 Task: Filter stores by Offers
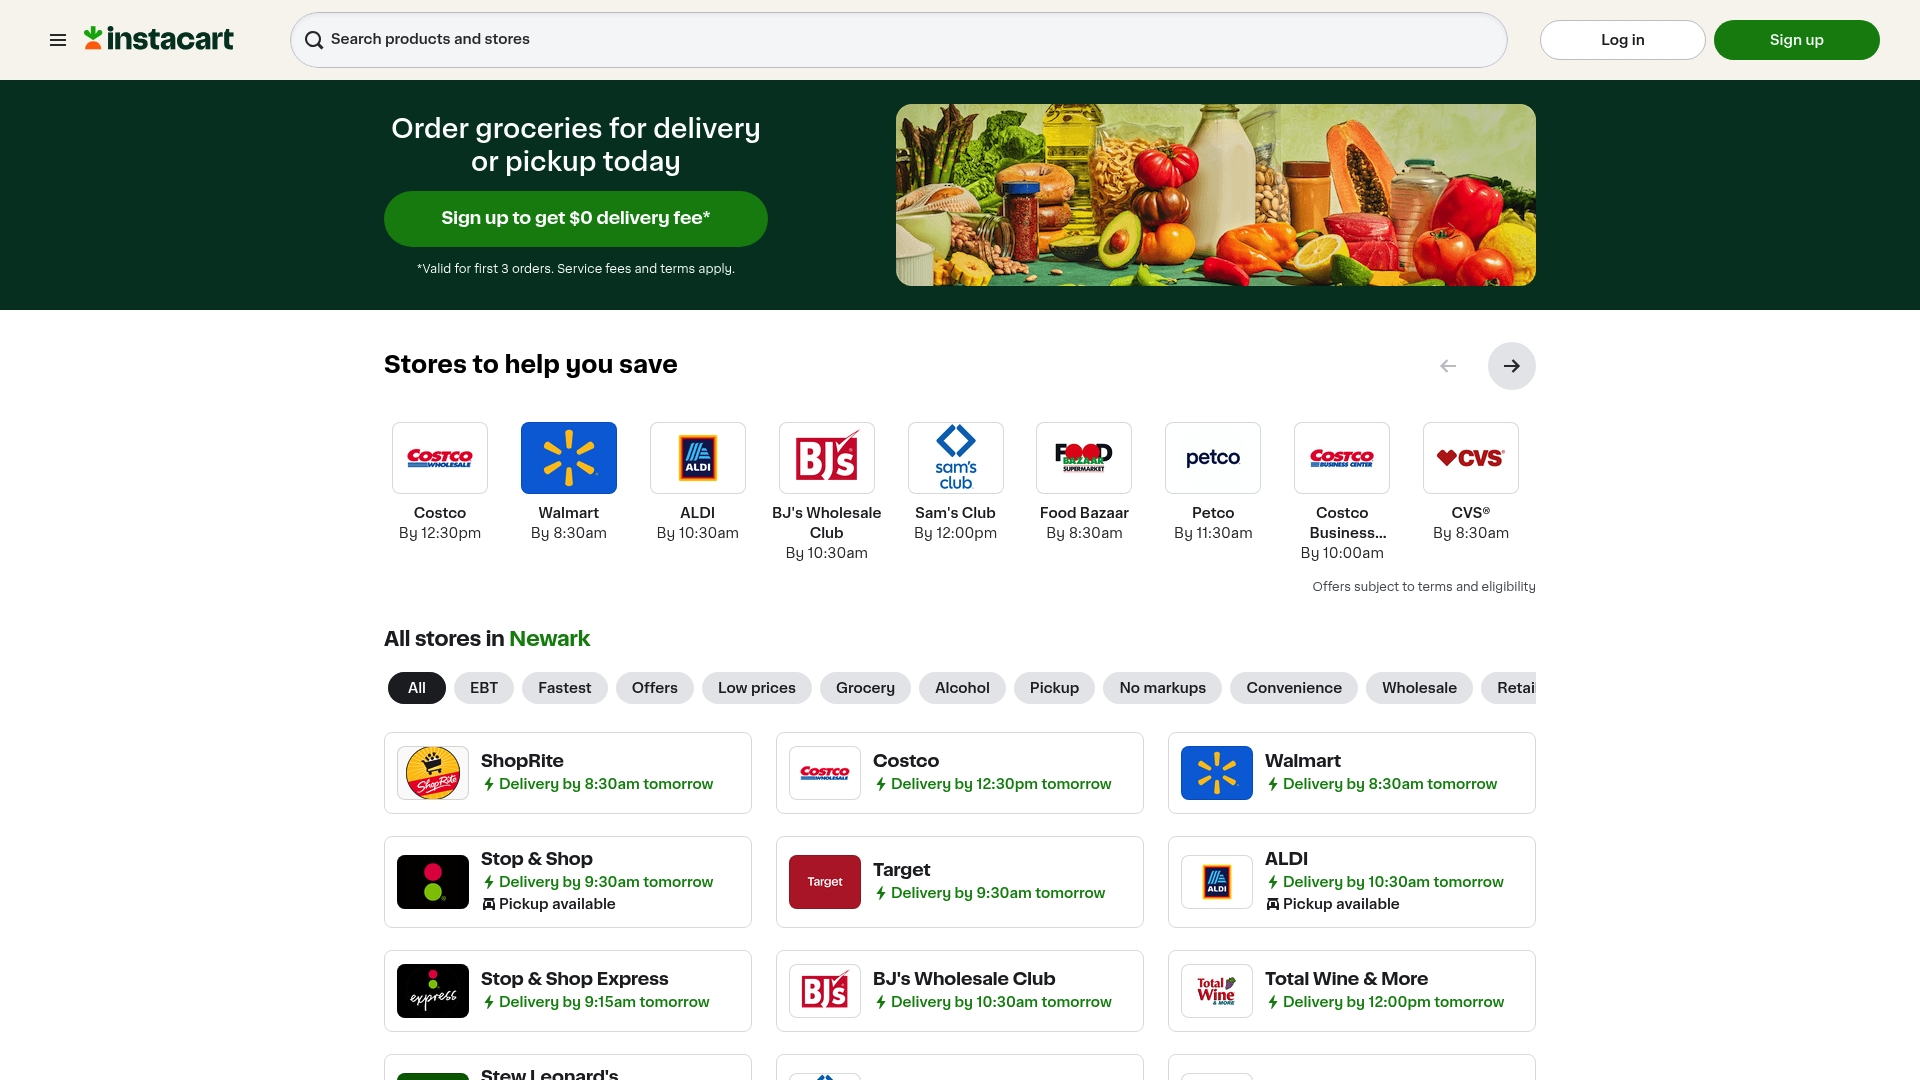point(655,688)
